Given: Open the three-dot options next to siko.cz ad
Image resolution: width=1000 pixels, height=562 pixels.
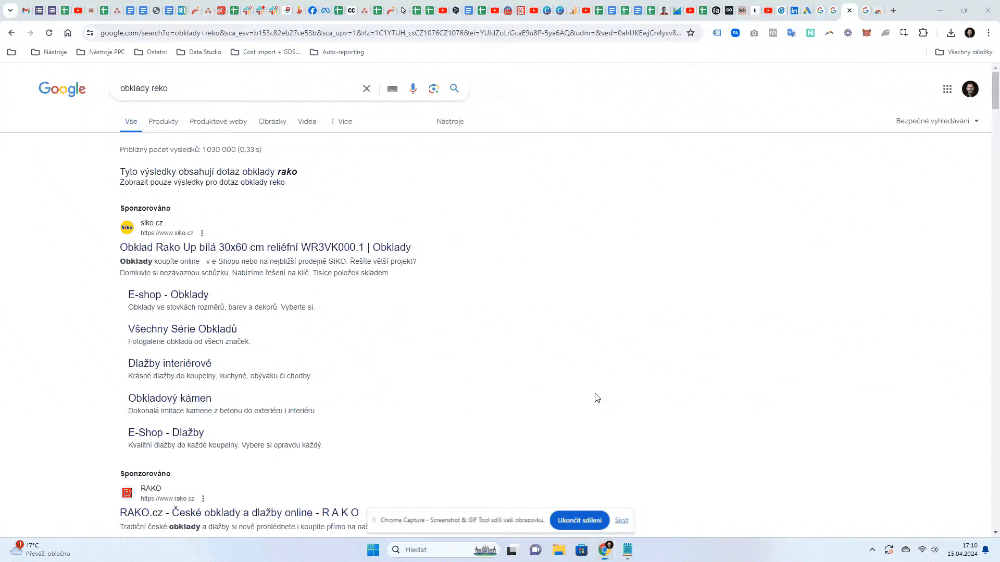Looking at the screenshot, I should pos(202,233).
